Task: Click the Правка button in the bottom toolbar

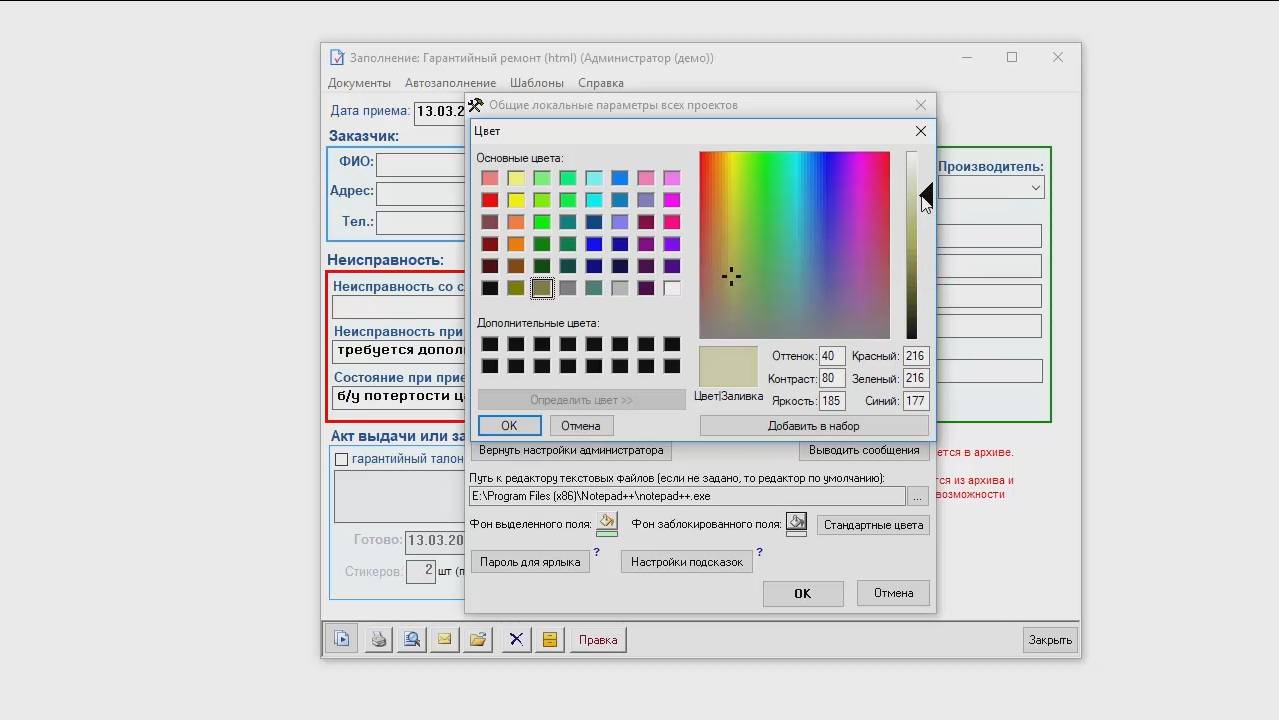Action: (x=598, y=639)
